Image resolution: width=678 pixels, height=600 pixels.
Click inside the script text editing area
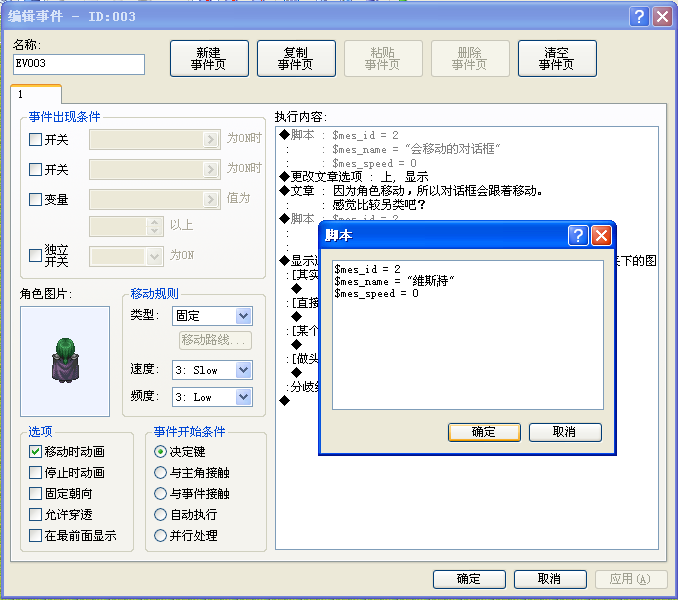[x=468, y=335]
